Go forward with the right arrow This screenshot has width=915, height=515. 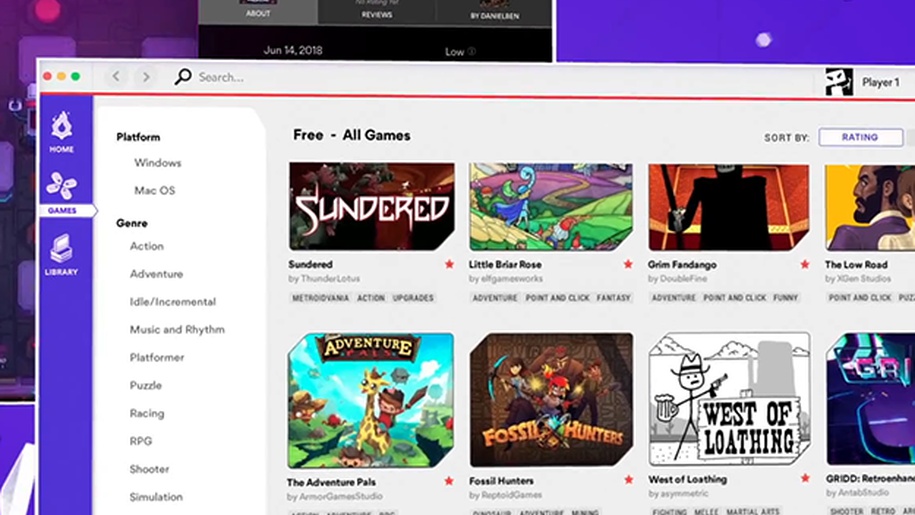tap(146, 76)
